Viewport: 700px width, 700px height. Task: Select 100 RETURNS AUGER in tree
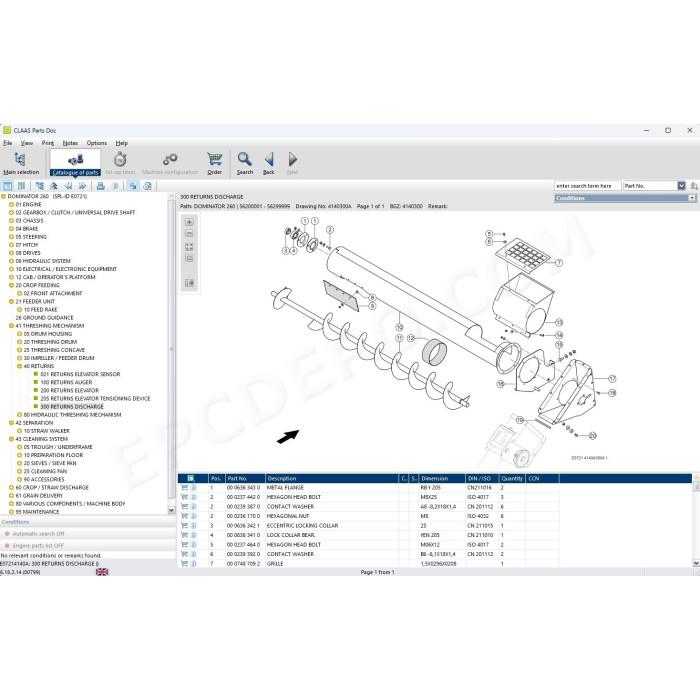pyautogui.click(x=66, y=383)
